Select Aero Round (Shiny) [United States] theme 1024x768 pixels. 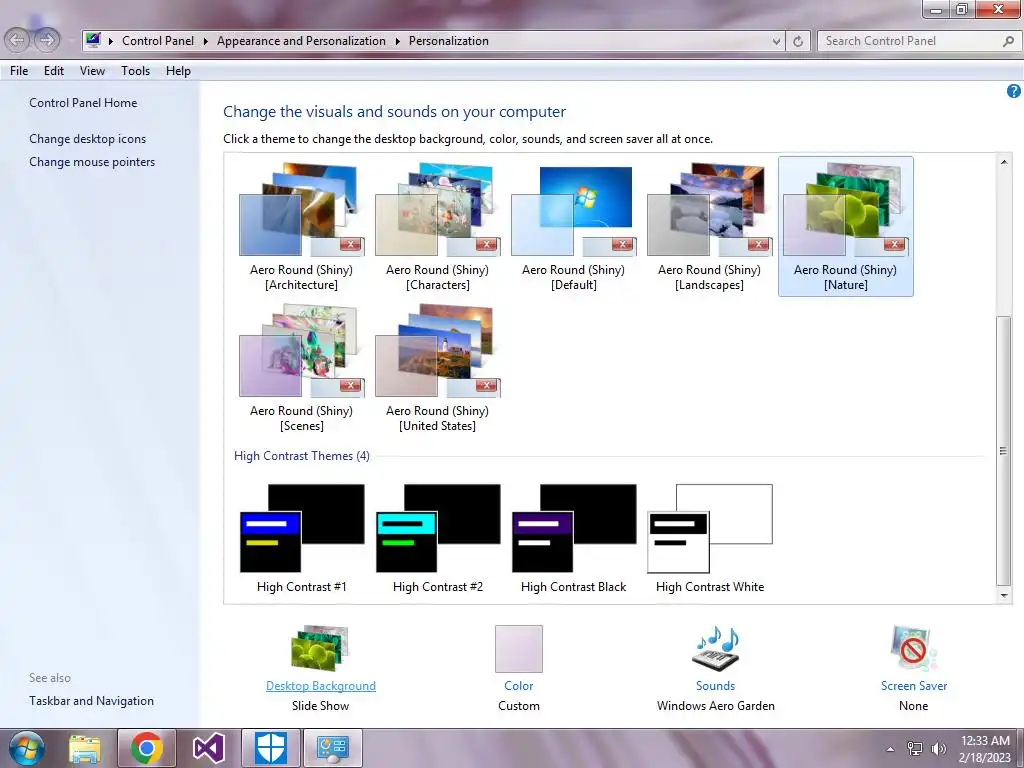tap(437, 368)
